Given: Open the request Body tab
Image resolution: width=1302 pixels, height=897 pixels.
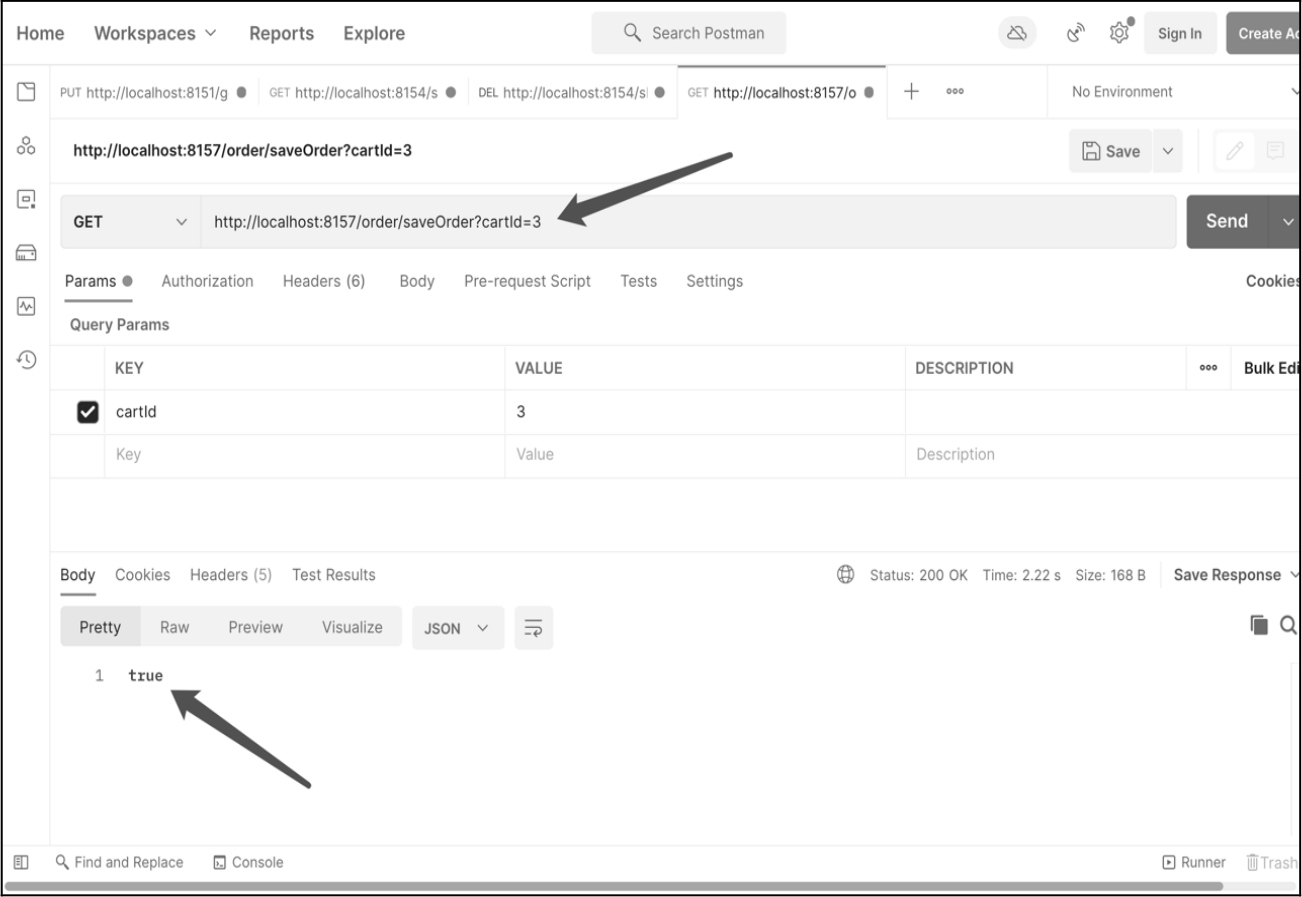Looking at the screenshot, I should 417,281.
